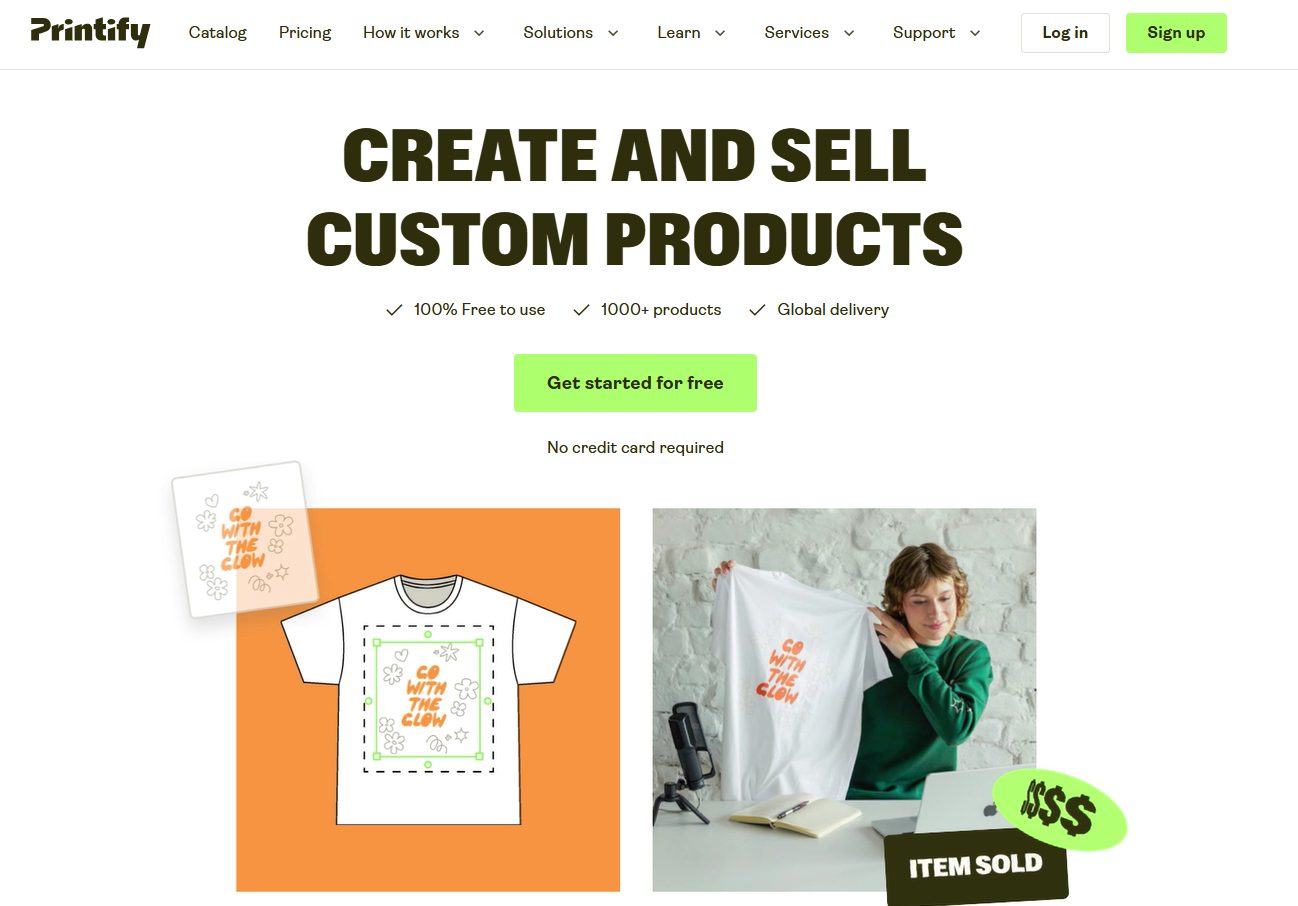Click the Log in button

[1065, 33]
